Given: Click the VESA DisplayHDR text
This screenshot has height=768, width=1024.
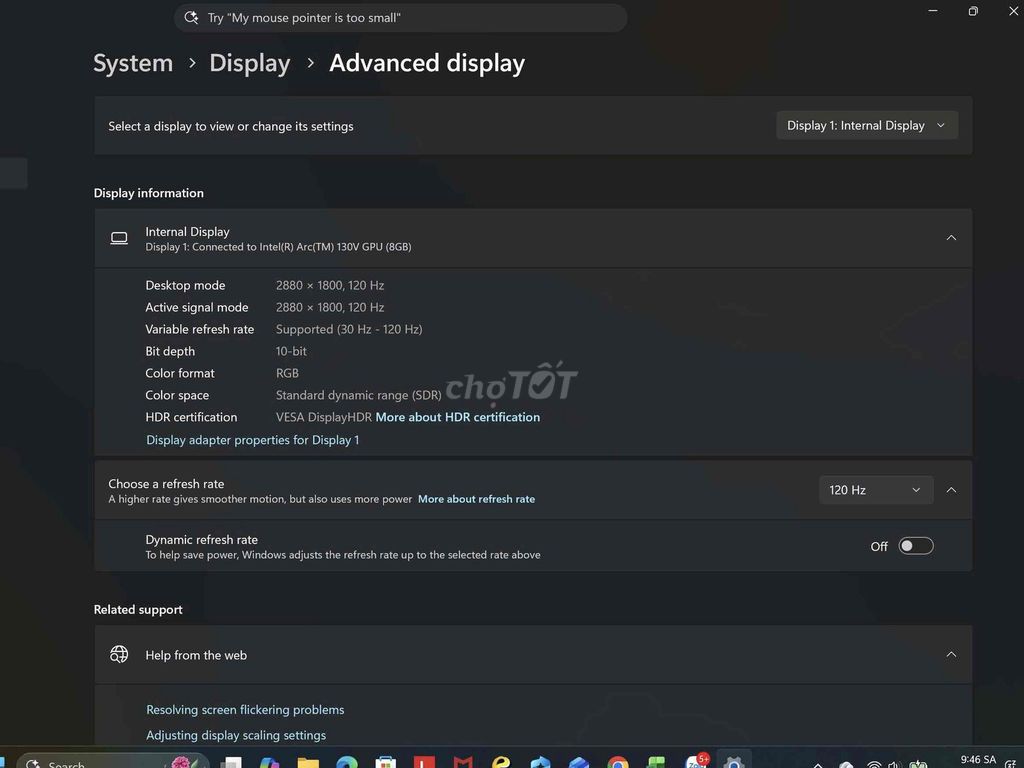Looking at the screenshot, I should point(324,417).
